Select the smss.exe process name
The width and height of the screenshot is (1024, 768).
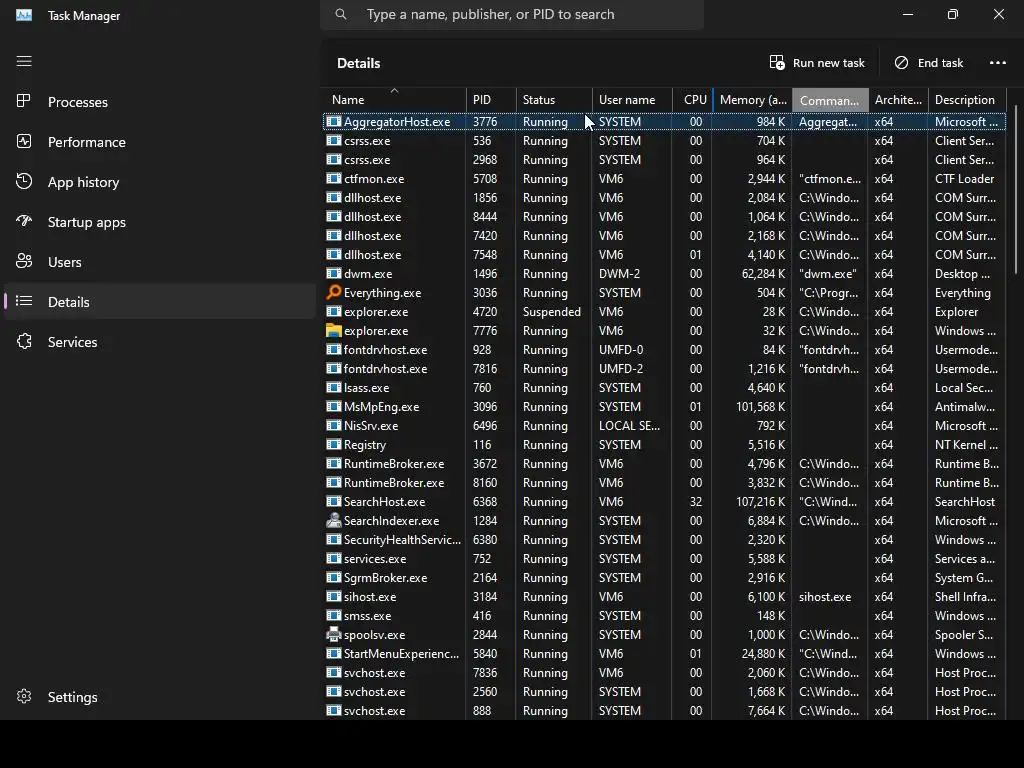coord(368,615)
